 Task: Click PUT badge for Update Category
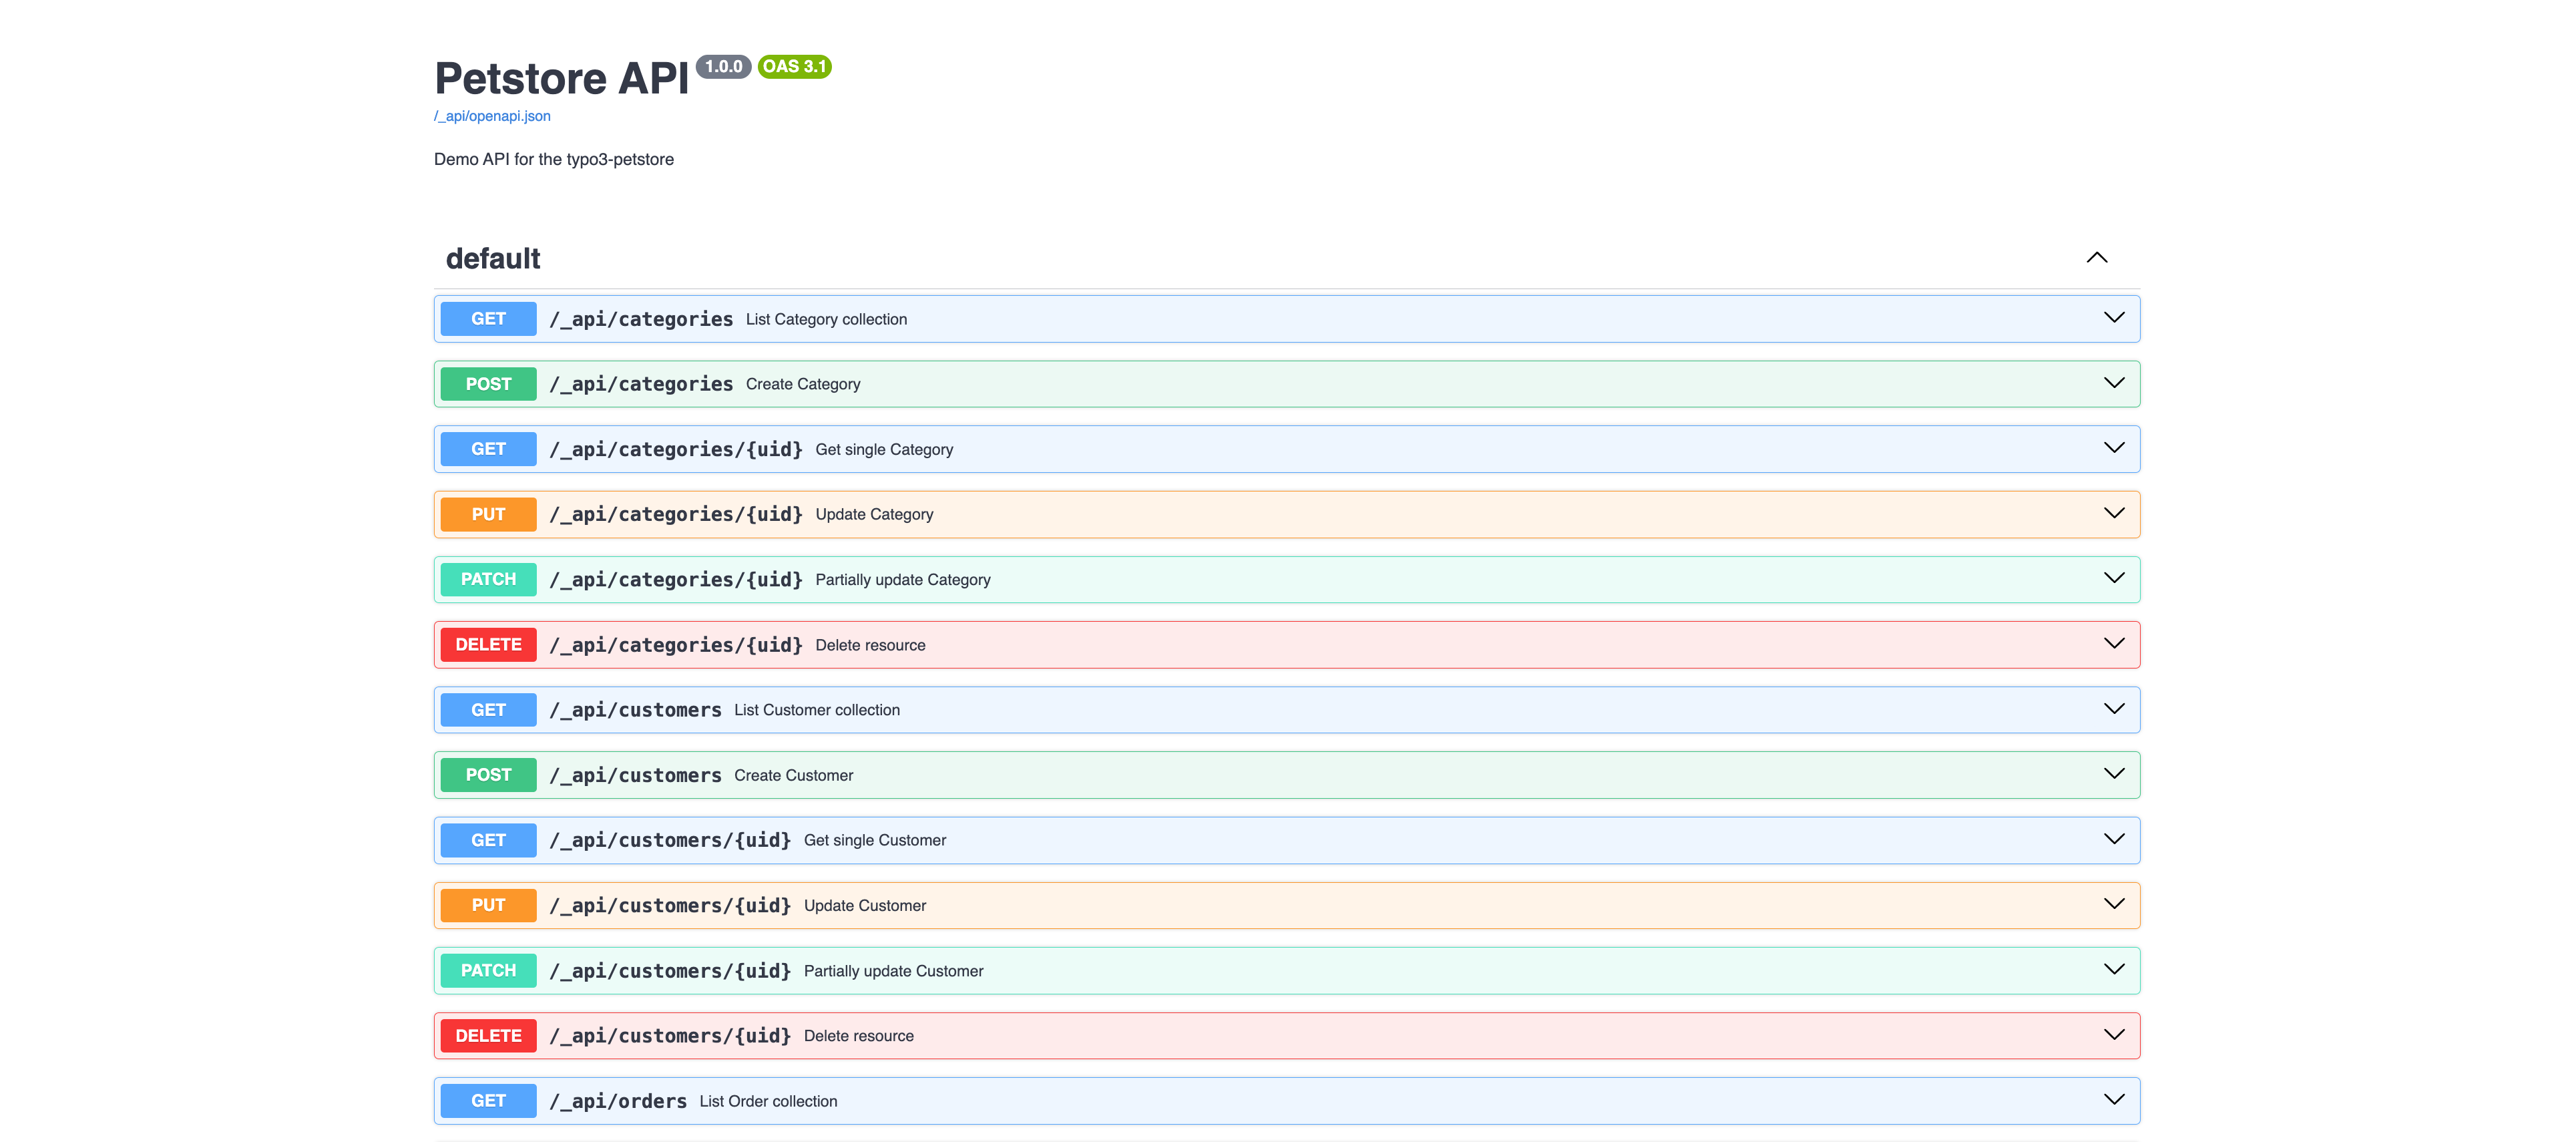point(488,514)
